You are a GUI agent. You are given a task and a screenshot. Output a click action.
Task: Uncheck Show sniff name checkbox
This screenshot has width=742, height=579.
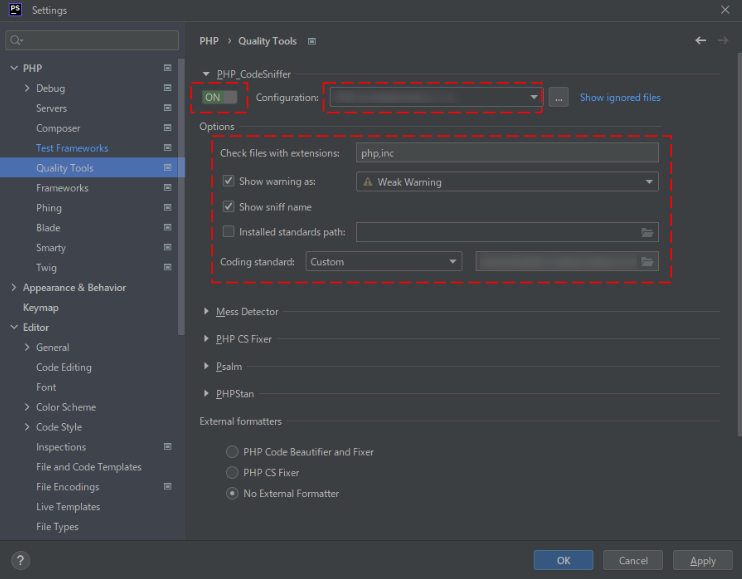click(x=229, y=207)
